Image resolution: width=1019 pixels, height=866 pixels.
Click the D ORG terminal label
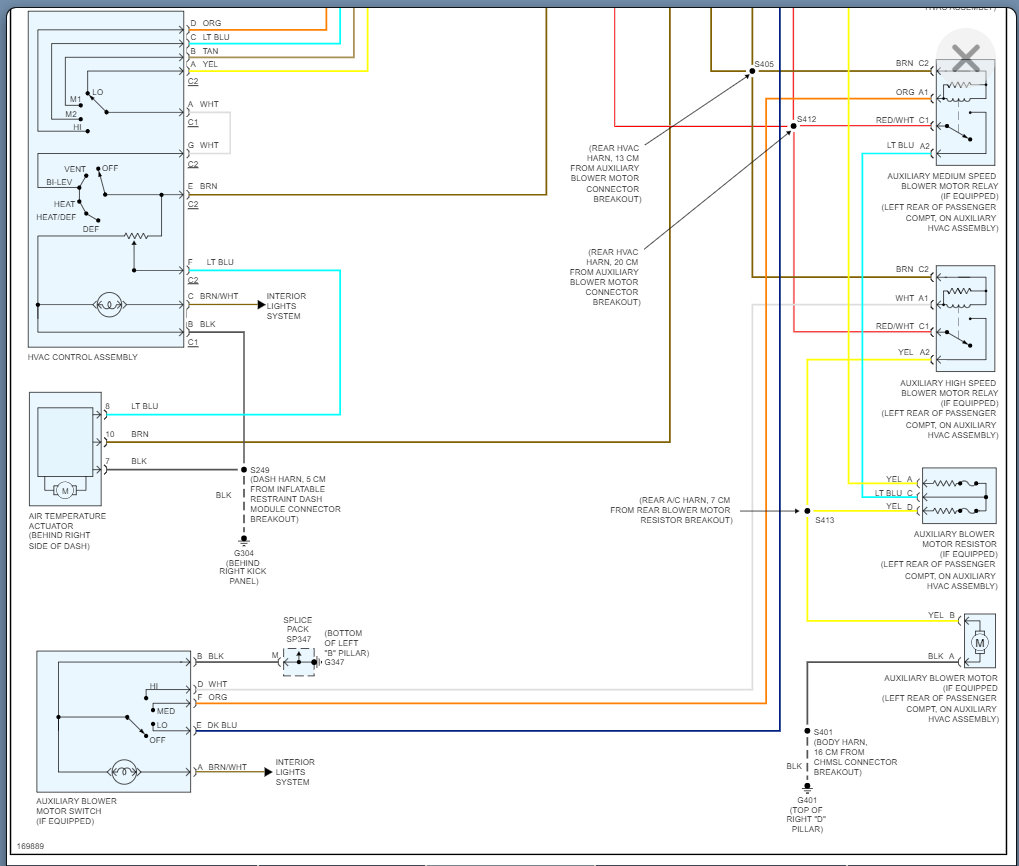[x=205, y=23]
